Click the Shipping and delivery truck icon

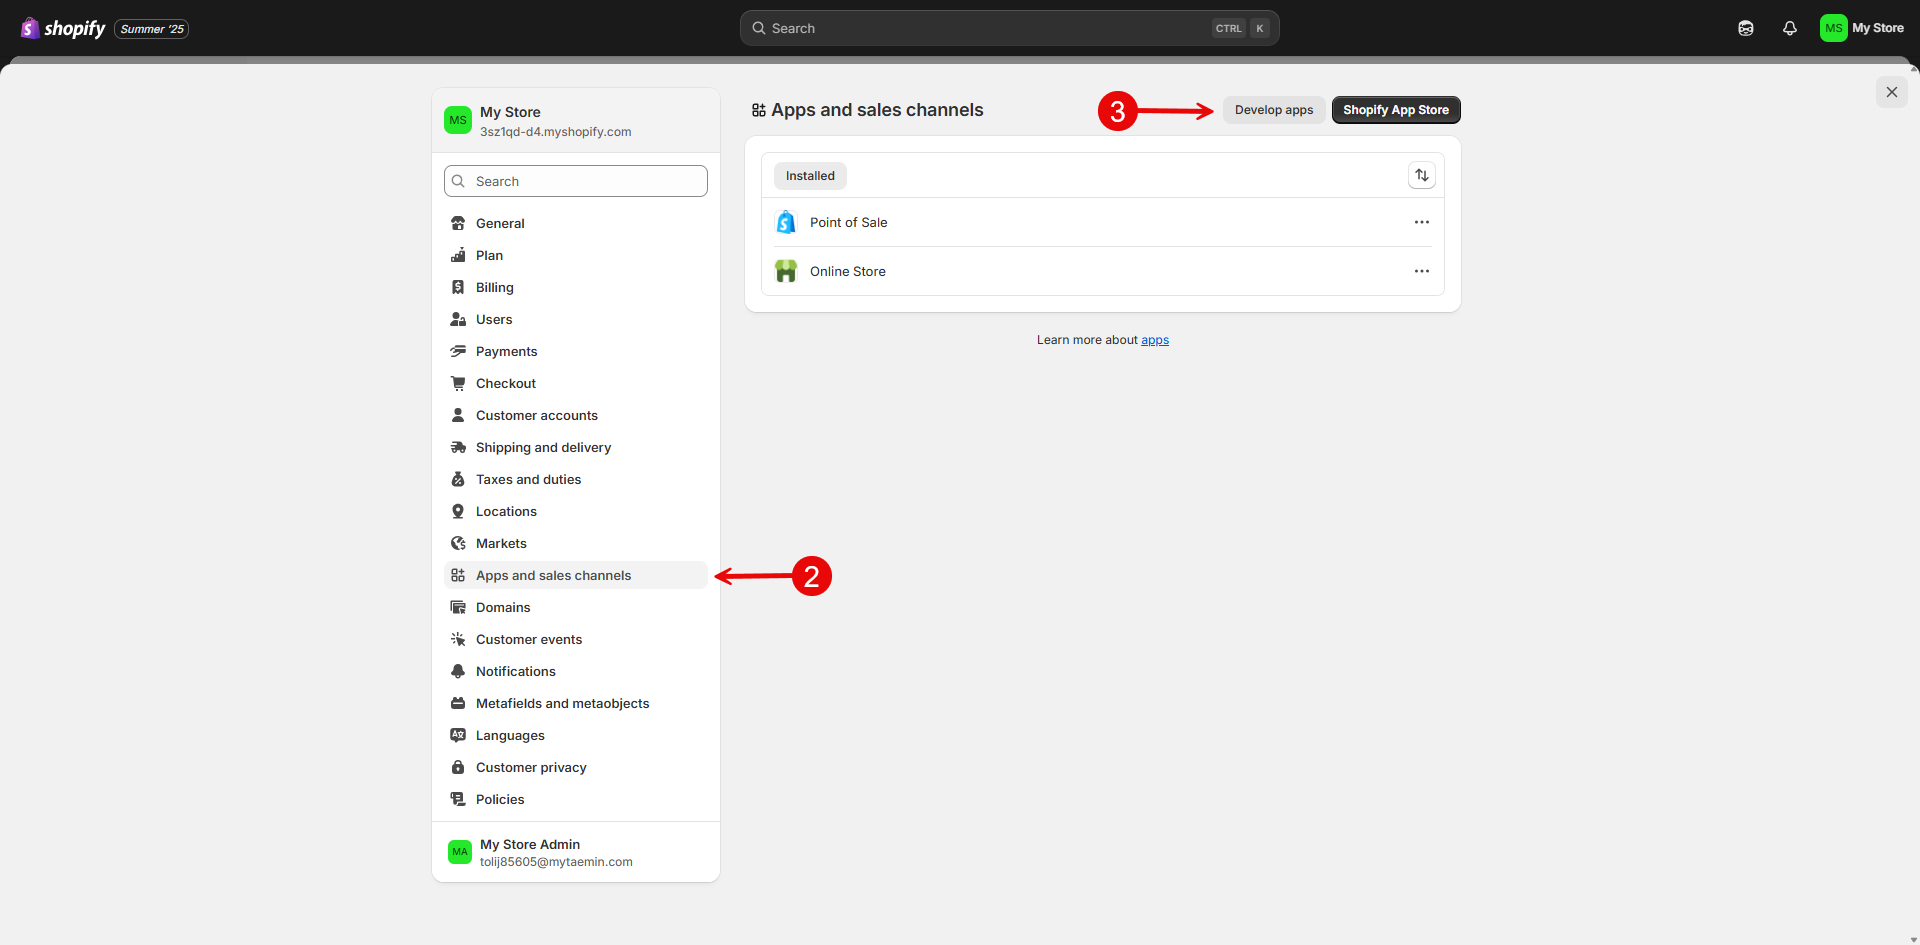[x=458, y=447]
